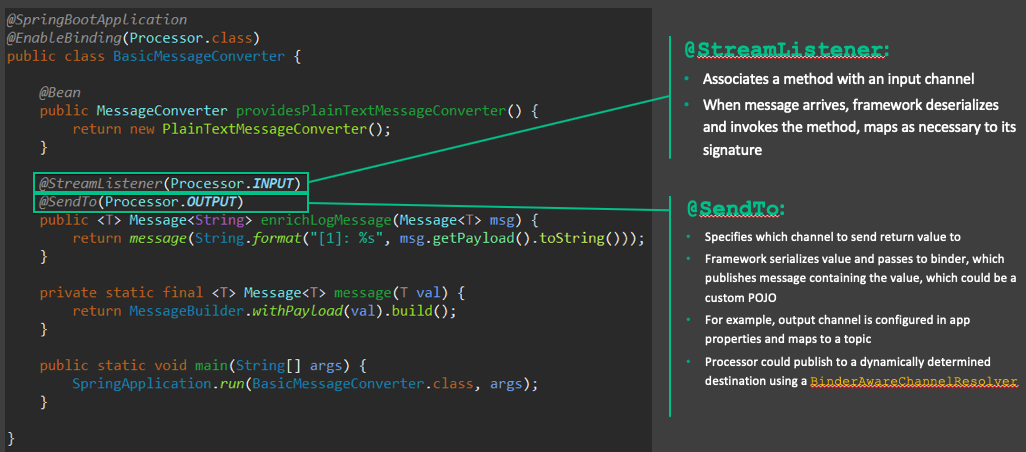This screenshot has width=1026, height=452.
Task: Click the @SendTo: heading on the right
Action: (x=736, y=209)
